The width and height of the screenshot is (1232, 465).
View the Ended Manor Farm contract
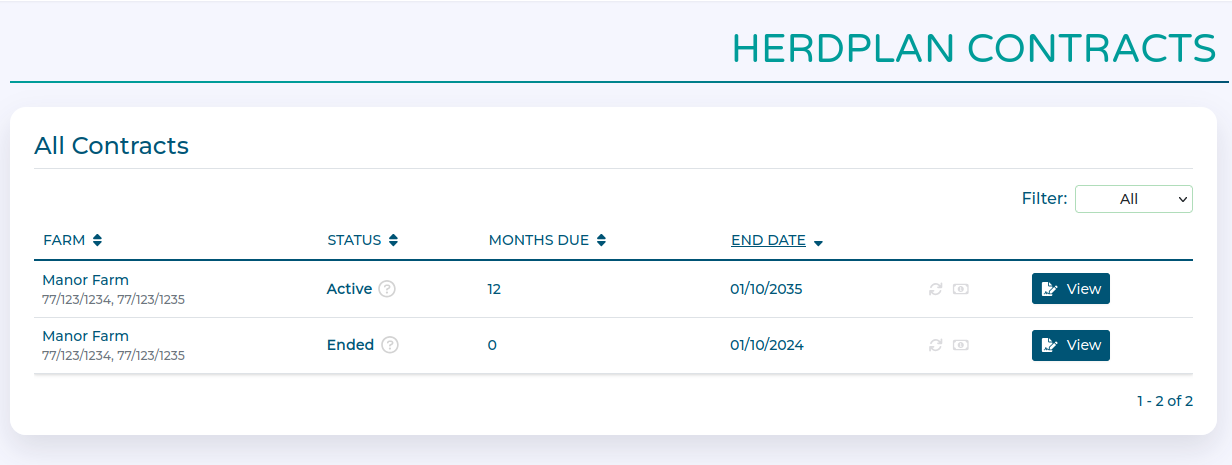pos(1070,345)
